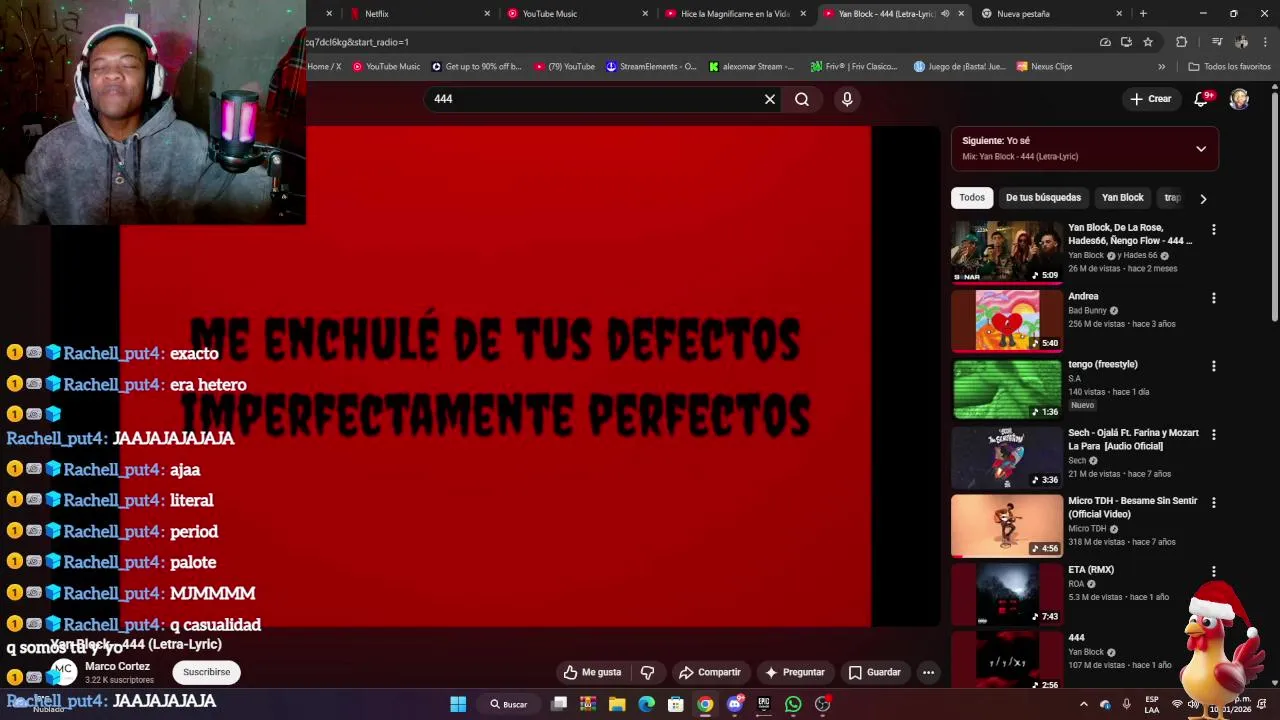Mute the Yan Block tab audio

[945, 13]
